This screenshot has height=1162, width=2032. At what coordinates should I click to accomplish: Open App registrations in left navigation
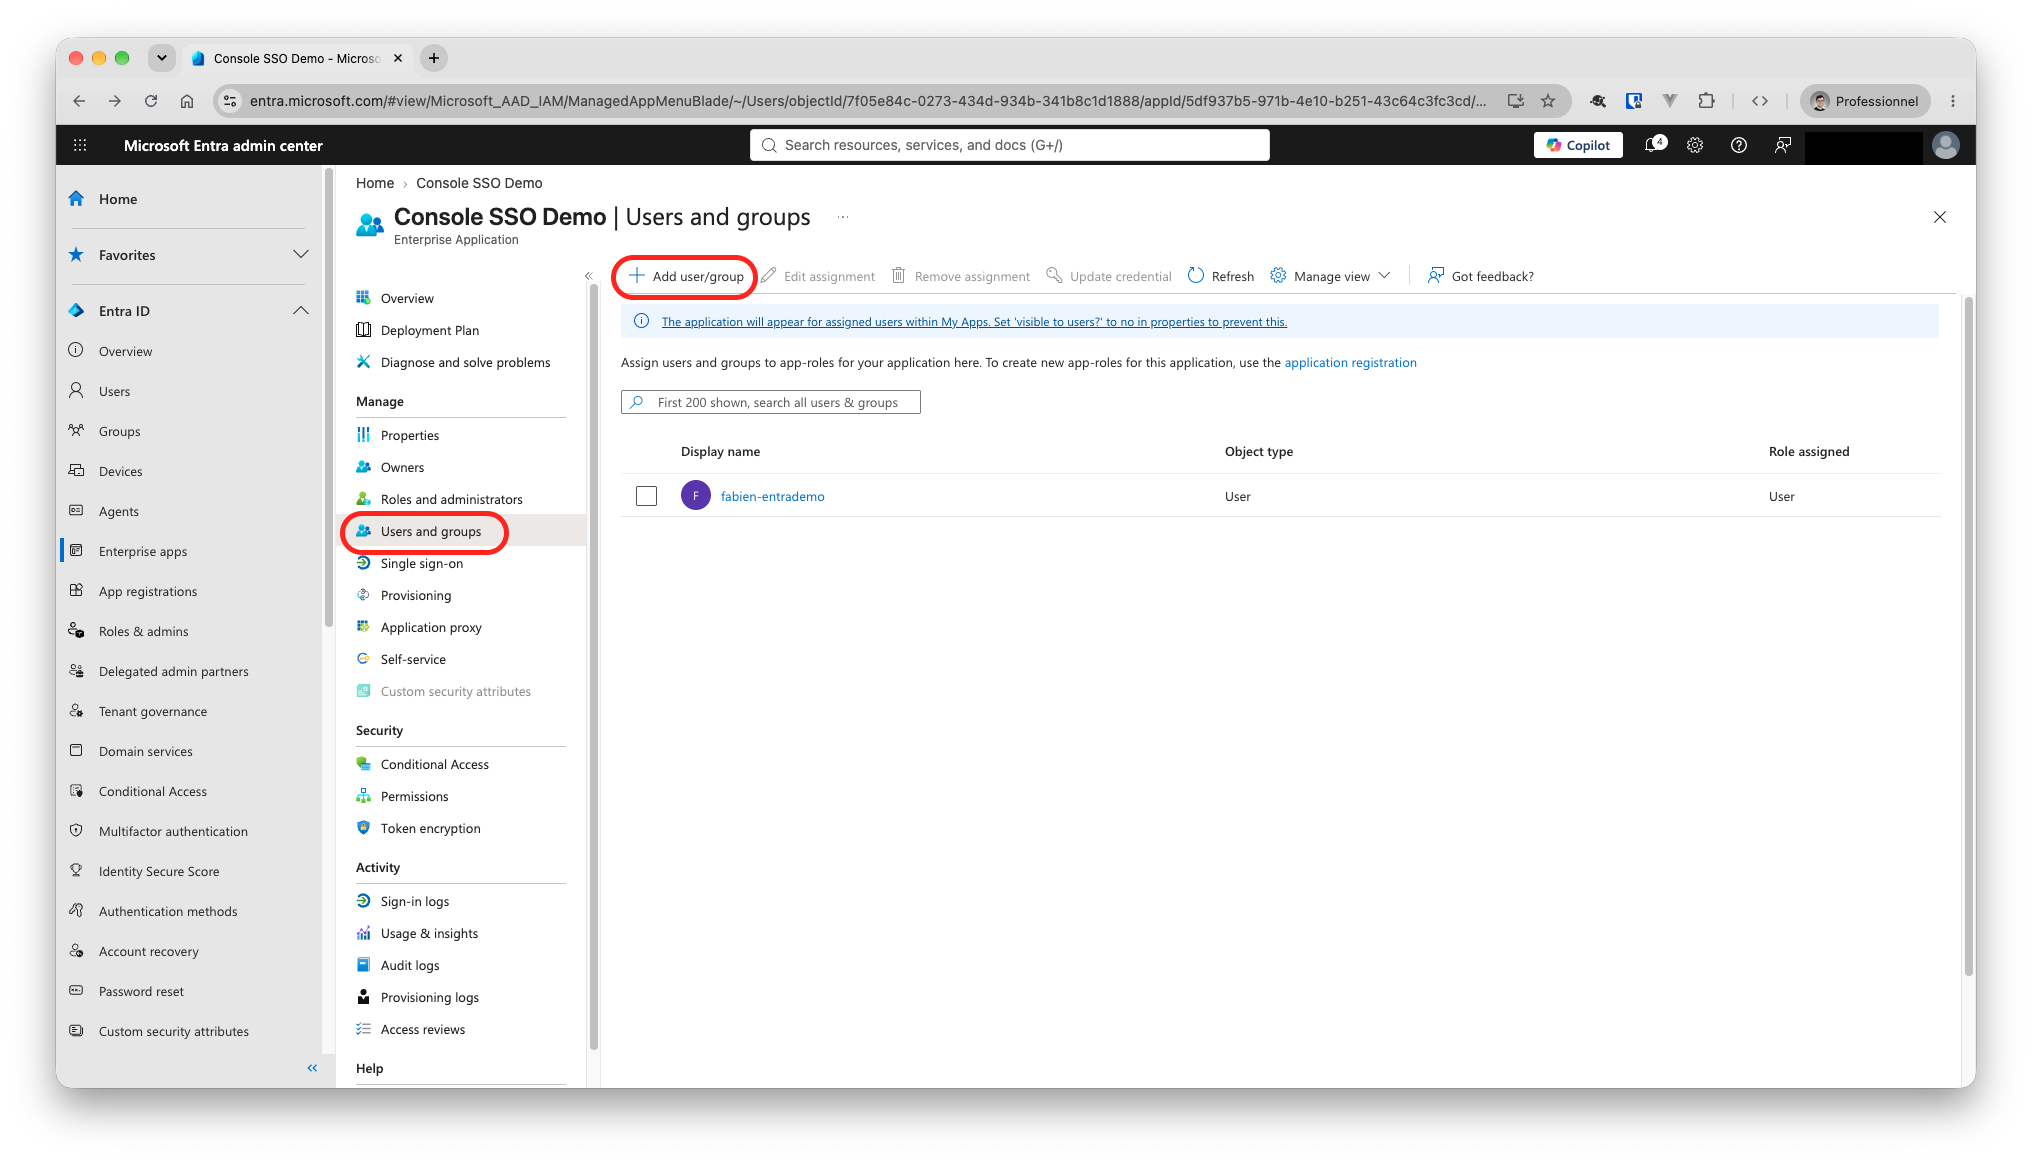pyautogui.click(x=148, y=592)
